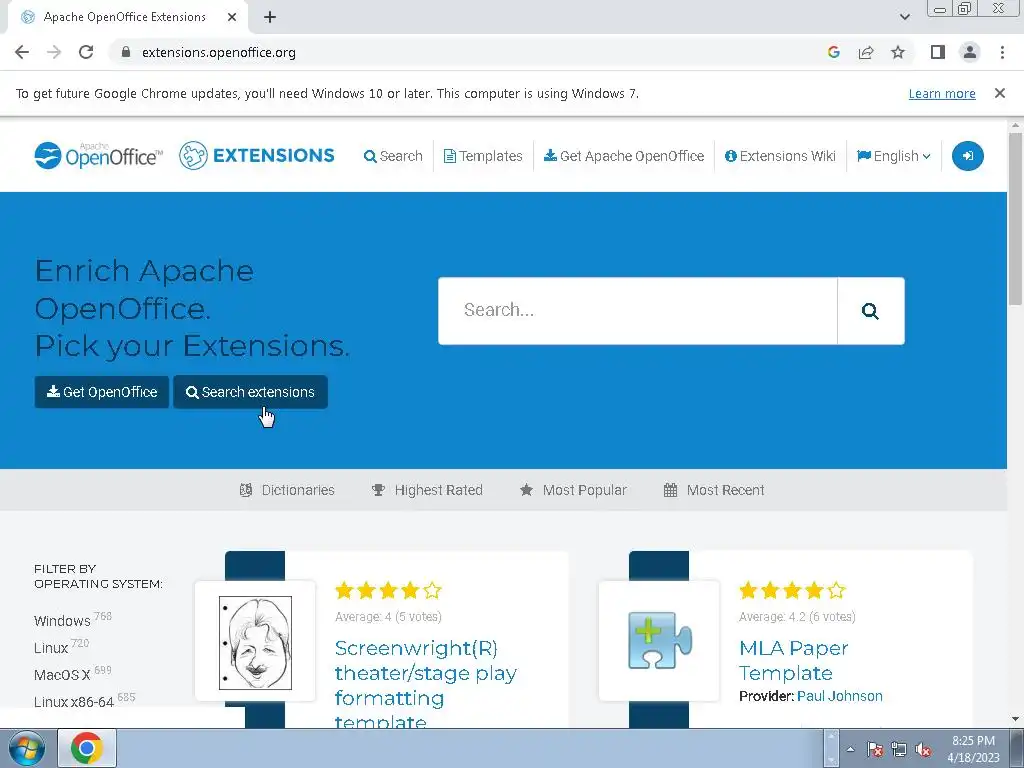The width and height of the screenshot is (1024, 768).
Task: Open the Screenwright caricature thumbnail
Action: 255,643
